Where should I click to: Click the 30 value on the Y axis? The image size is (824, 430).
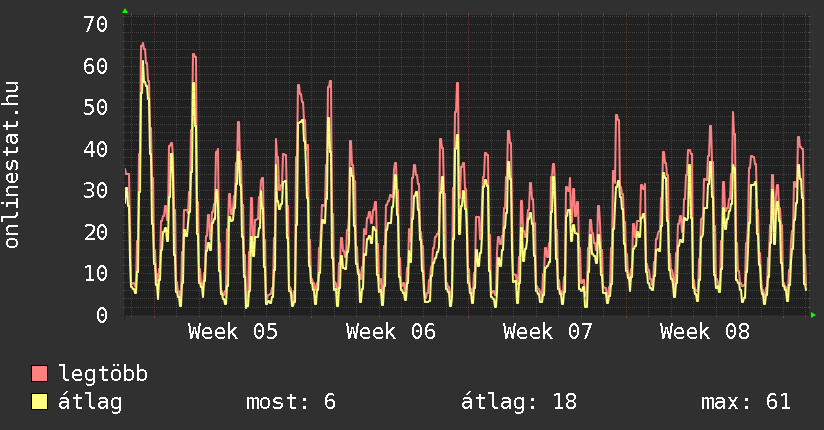[95, 190]
